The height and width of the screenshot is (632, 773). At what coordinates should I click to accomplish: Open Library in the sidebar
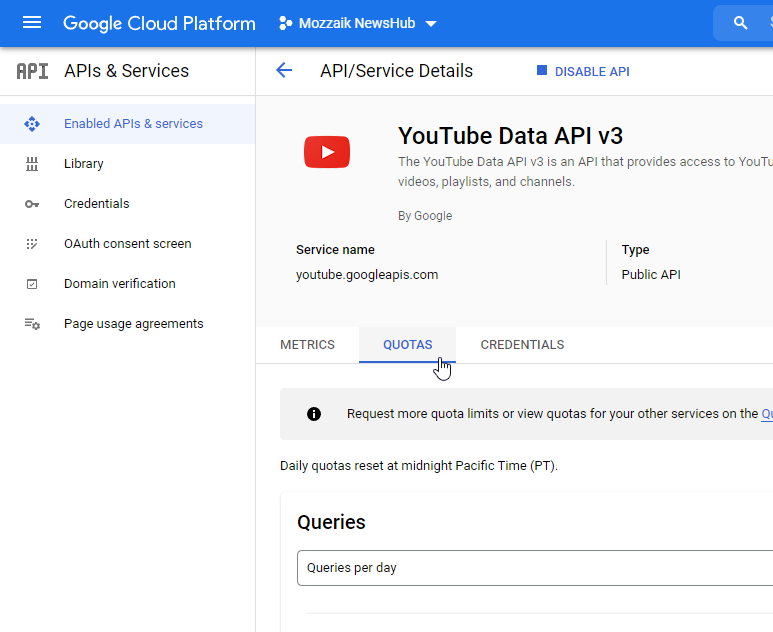point(128,164)
